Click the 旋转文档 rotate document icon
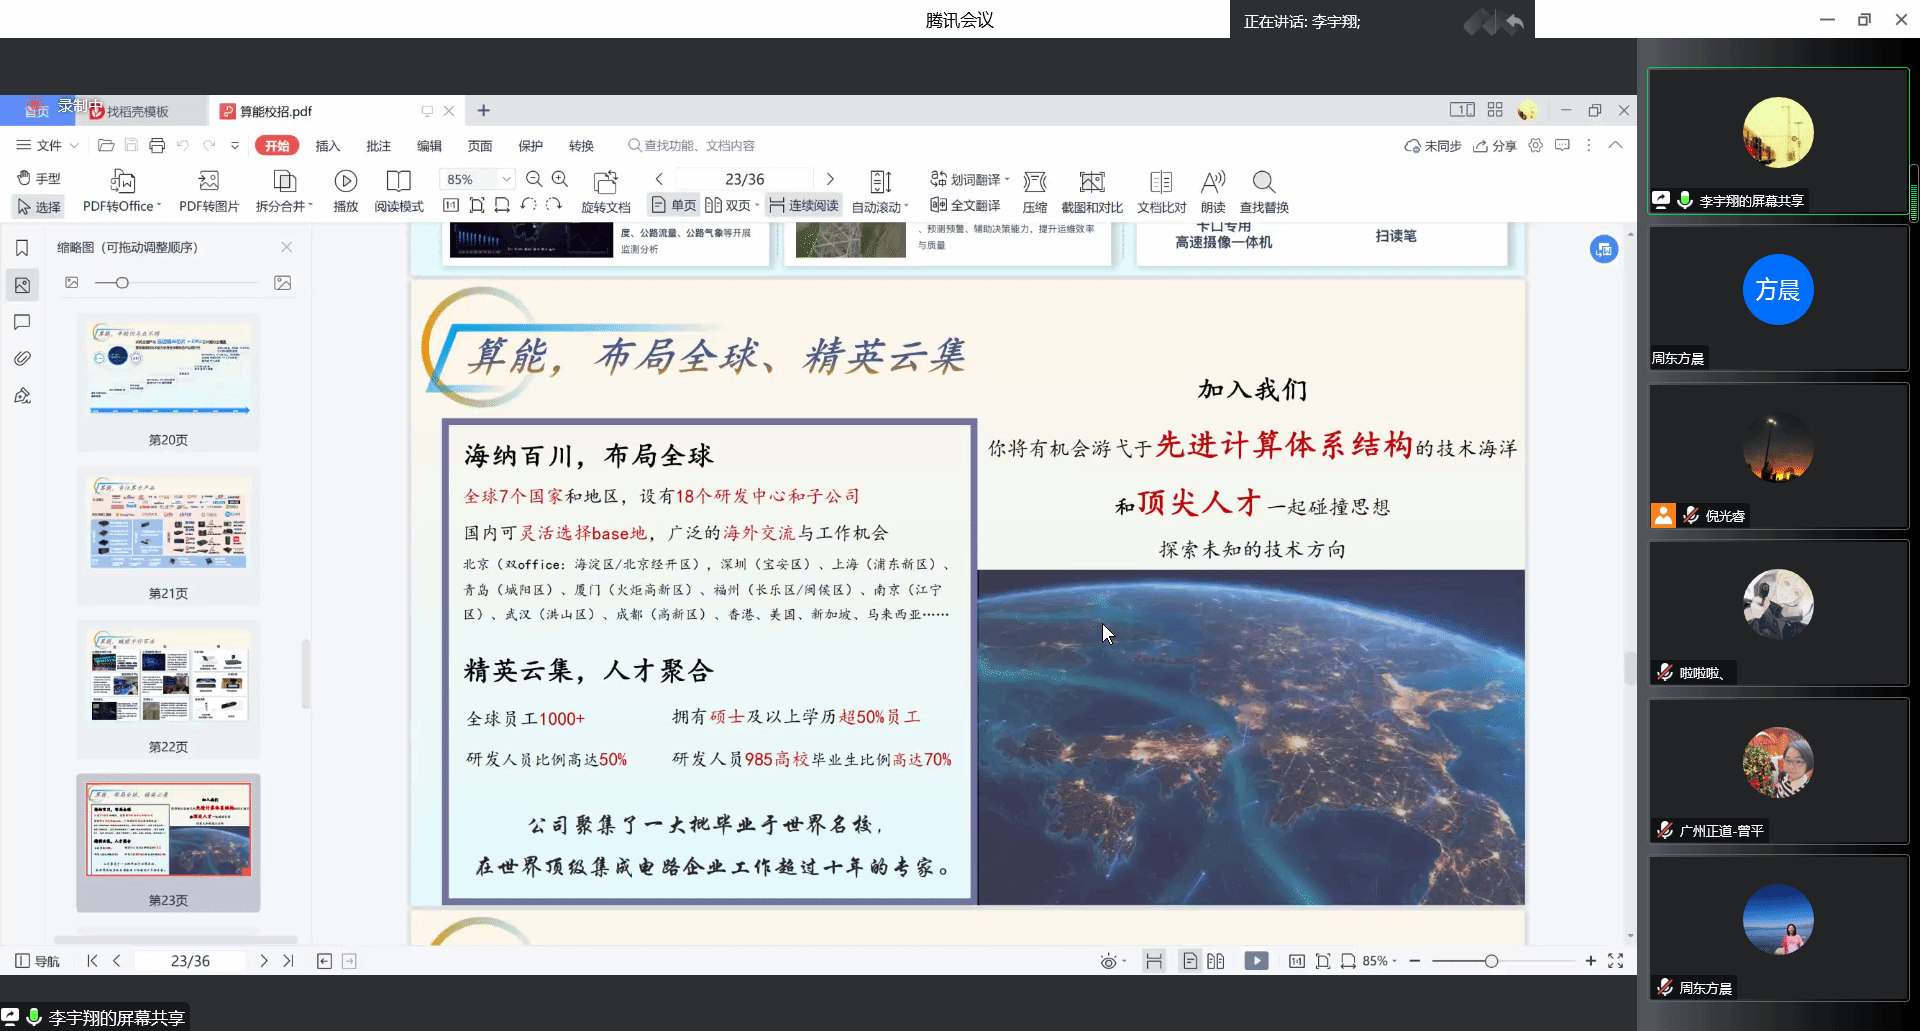Screen dimensions: 1920x1031 [x=605, y=182]
